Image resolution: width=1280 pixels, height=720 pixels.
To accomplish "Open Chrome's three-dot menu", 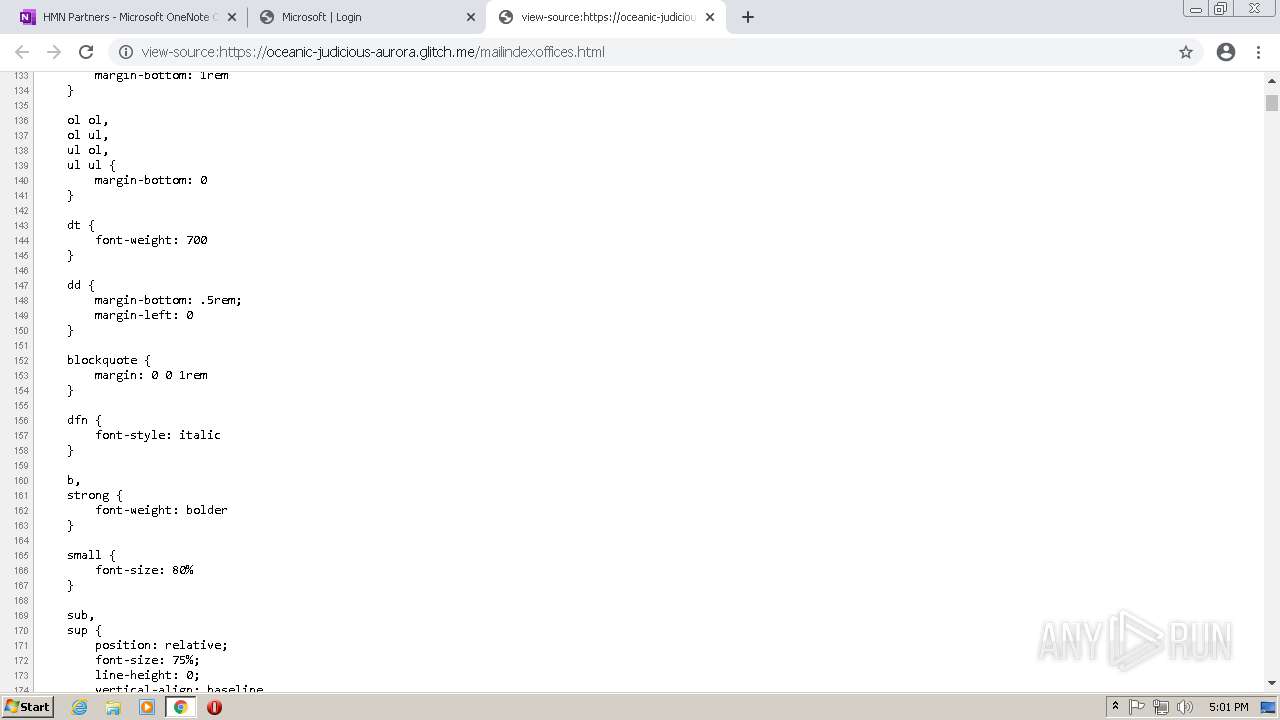I will pos(1259,52).
